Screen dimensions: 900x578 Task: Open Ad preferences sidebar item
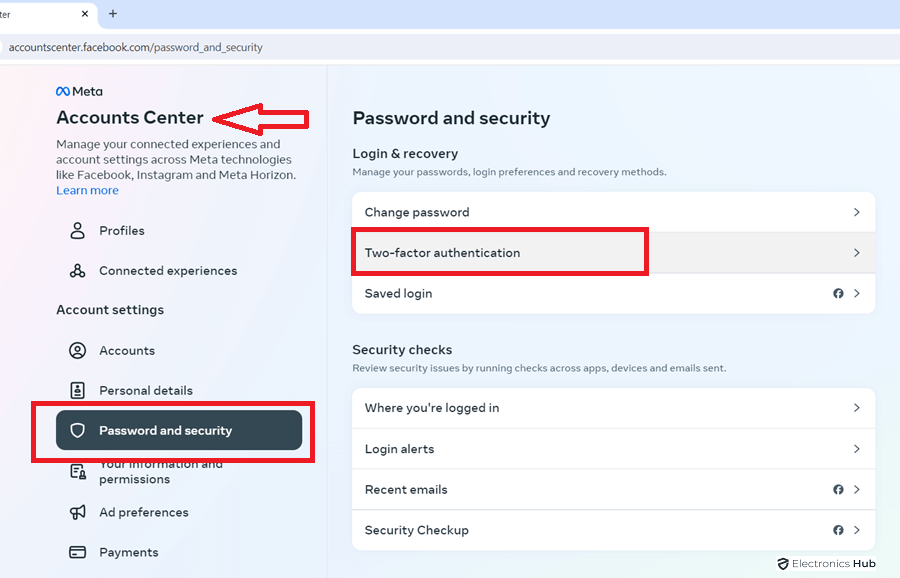143,512
